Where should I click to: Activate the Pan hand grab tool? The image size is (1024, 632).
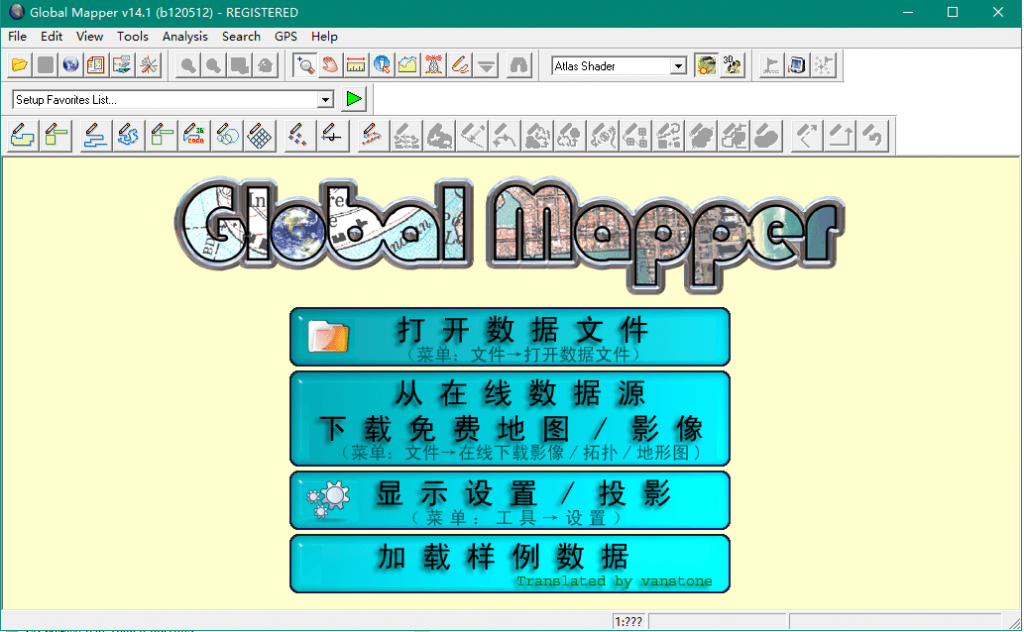(329, 66)
